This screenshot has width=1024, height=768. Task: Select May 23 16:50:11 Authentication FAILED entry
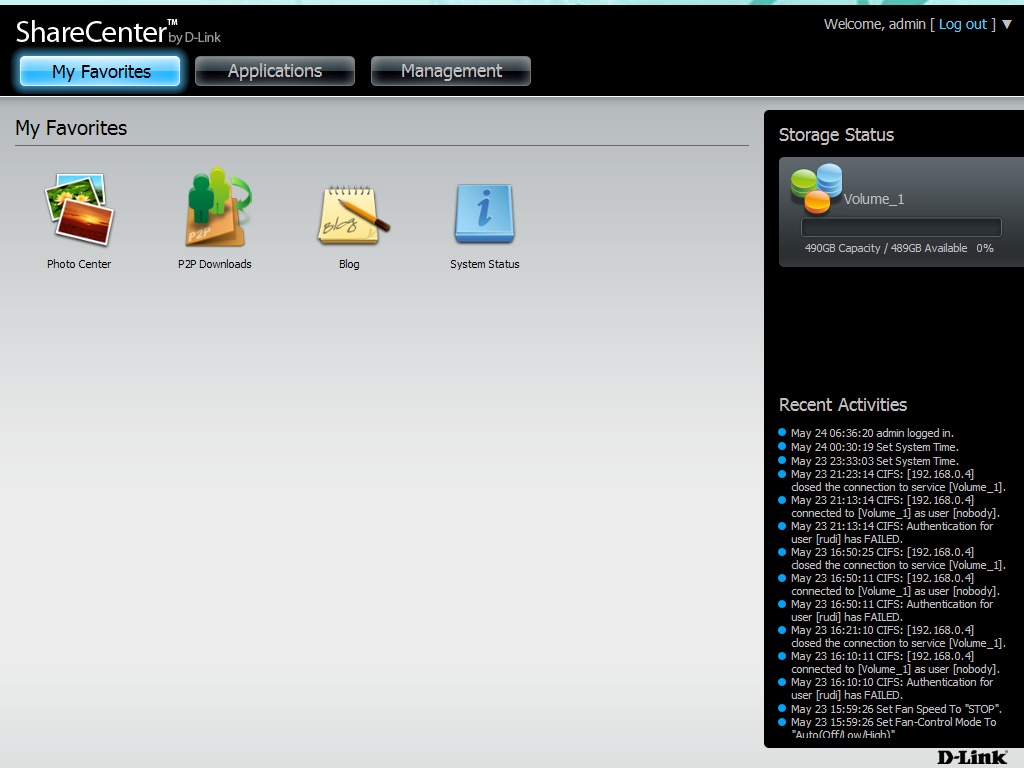pyautogui.click(x=892, y=611)
